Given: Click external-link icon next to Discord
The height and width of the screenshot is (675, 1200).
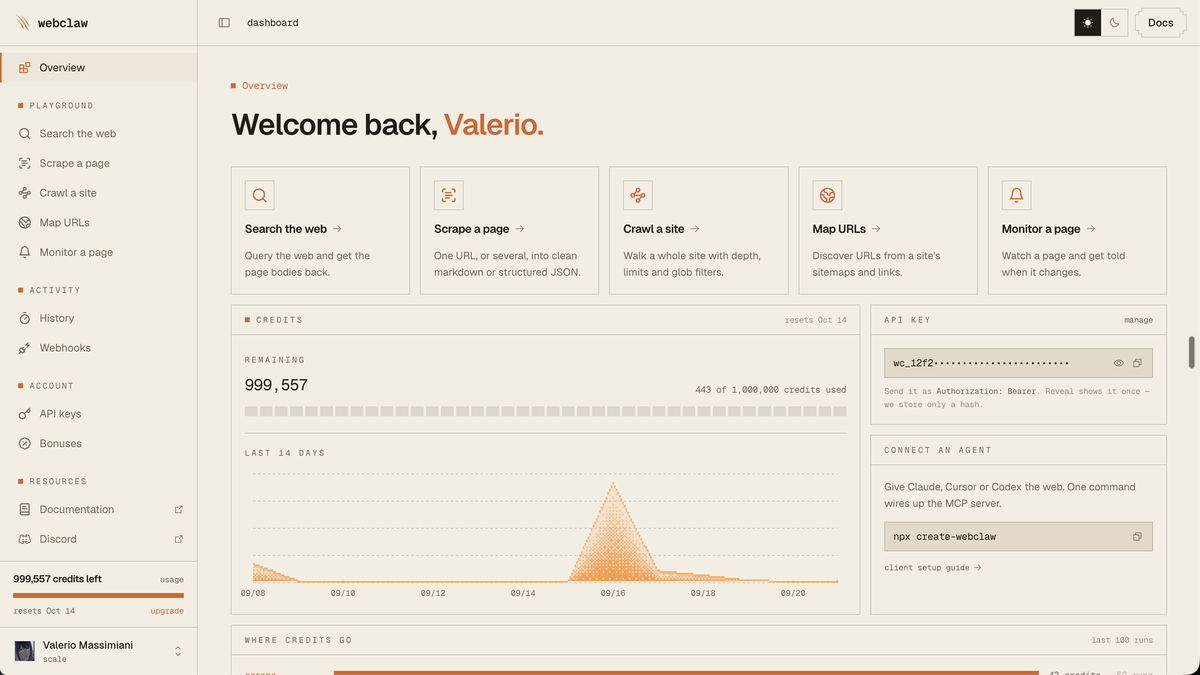Looking at the screenshot, I should click(x=179, y=539).
